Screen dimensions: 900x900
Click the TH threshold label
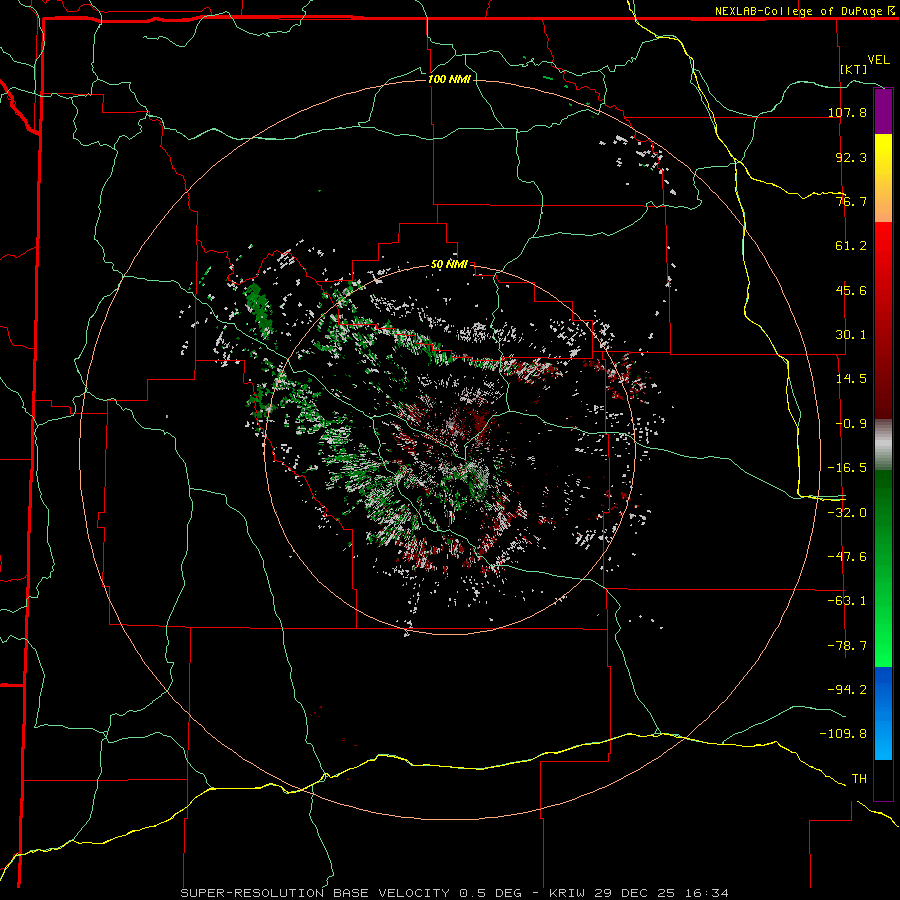[x=859, y=779]
